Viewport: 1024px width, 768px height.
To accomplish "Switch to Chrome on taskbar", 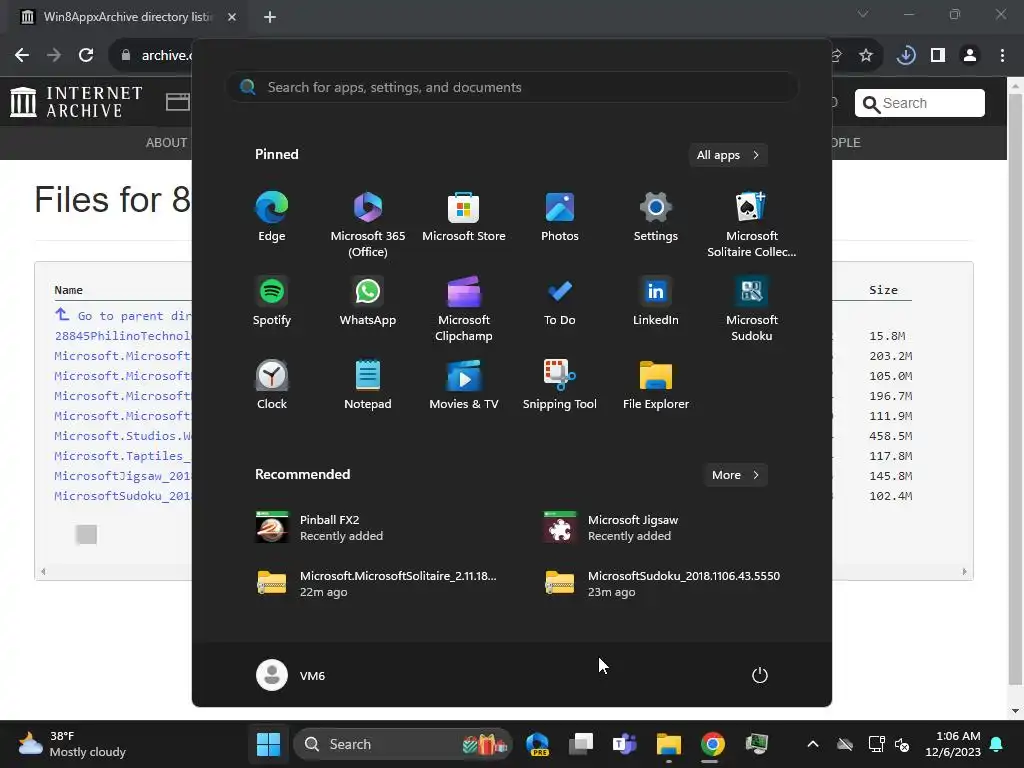I will (x=712, y=744).
